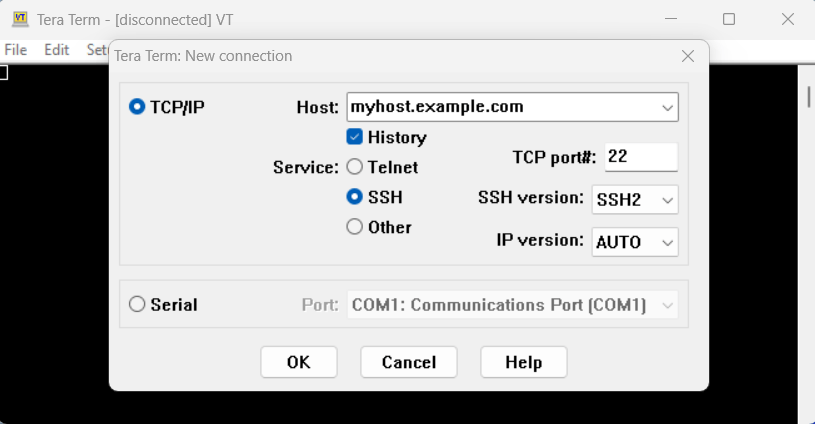815x424 pixels.
Task: Click the TCP port#: label
Action: point(554,157)
